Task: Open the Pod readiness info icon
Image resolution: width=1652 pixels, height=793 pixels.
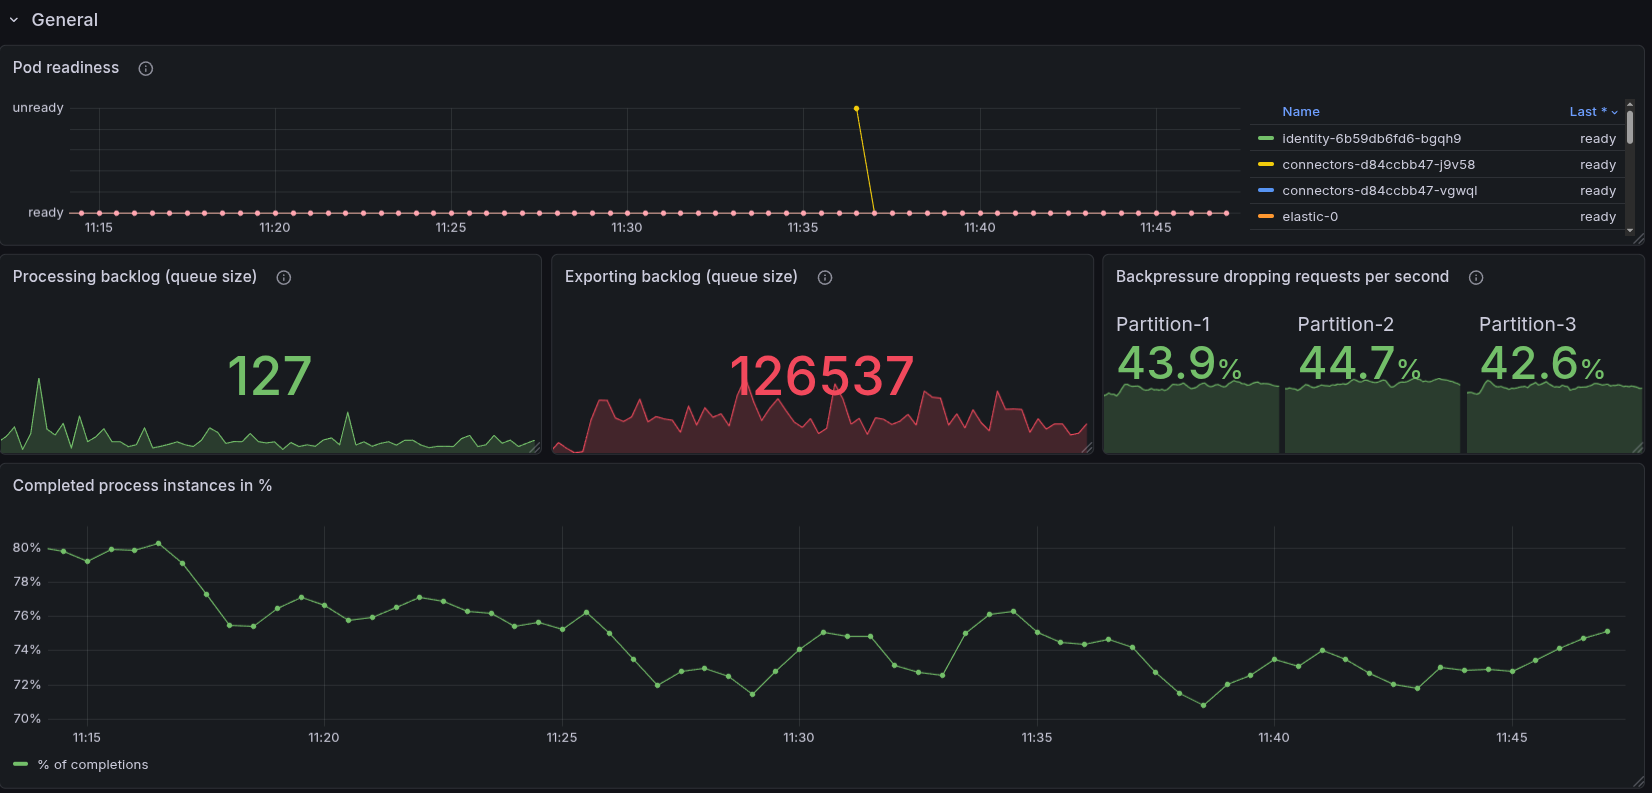Action: [x=146, y=69]
